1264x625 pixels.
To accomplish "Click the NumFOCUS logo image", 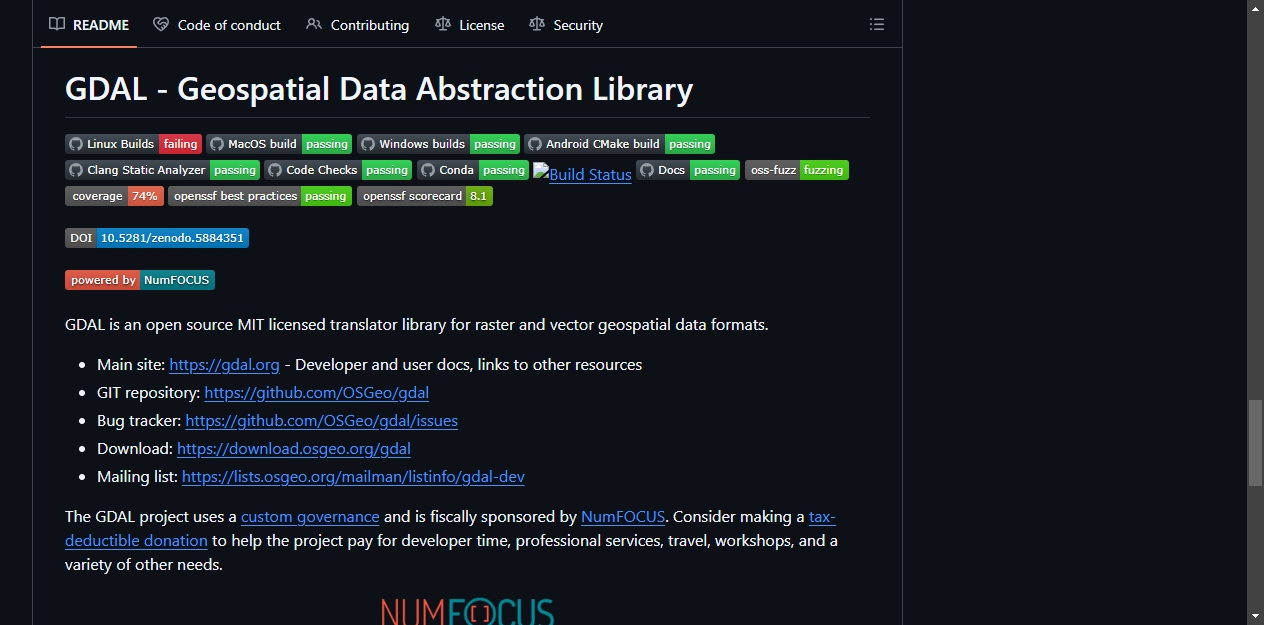I will 467,611.
